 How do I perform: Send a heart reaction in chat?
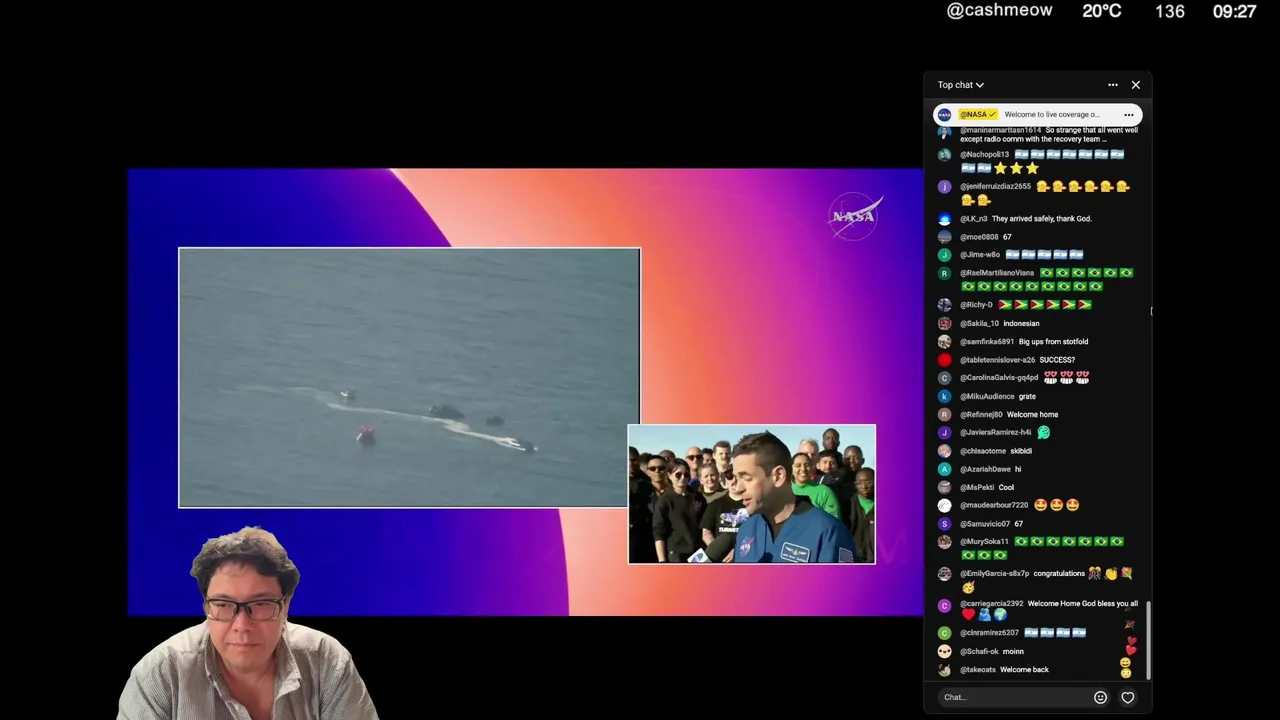point(1128,697)
